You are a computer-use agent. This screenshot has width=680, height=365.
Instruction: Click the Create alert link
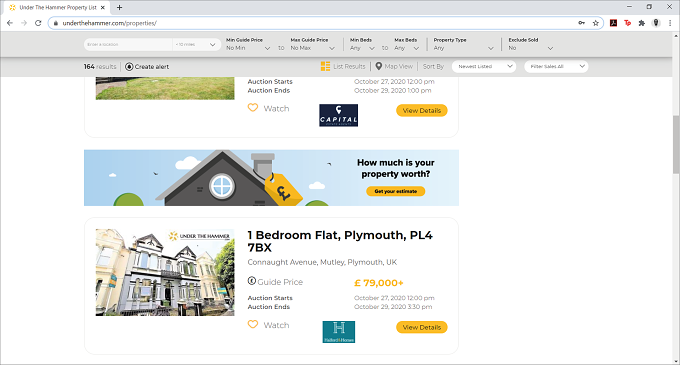[x=152, y=67]
